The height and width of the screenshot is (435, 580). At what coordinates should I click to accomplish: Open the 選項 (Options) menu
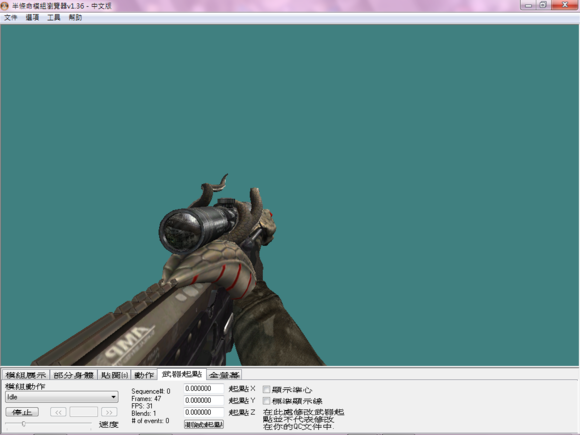point(32,17)
